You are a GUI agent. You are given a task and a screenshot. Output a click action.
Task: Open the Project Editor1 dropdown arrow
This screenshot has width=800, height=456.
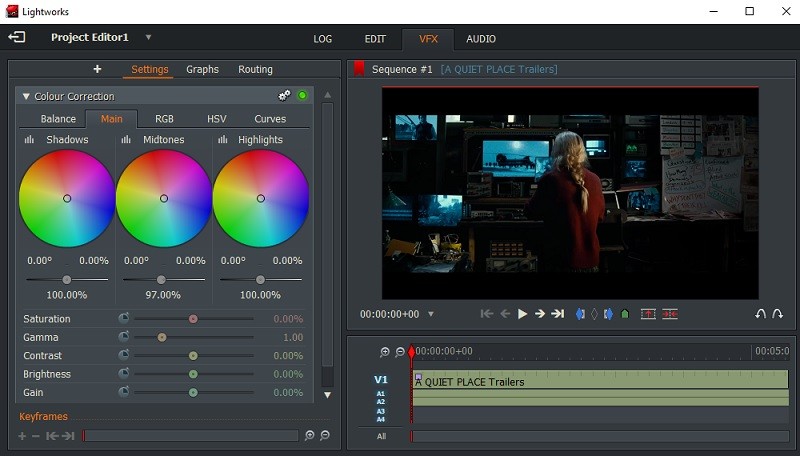(148, 37)
